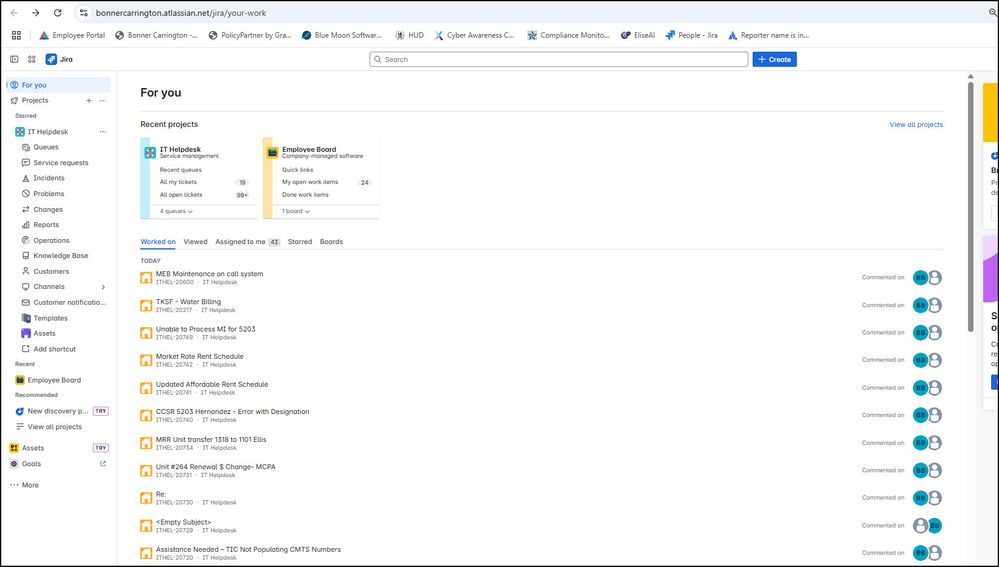Toggle the Jira sidebar collapse icon
This screenshot has width=999, height=567.
coord(14,59)
